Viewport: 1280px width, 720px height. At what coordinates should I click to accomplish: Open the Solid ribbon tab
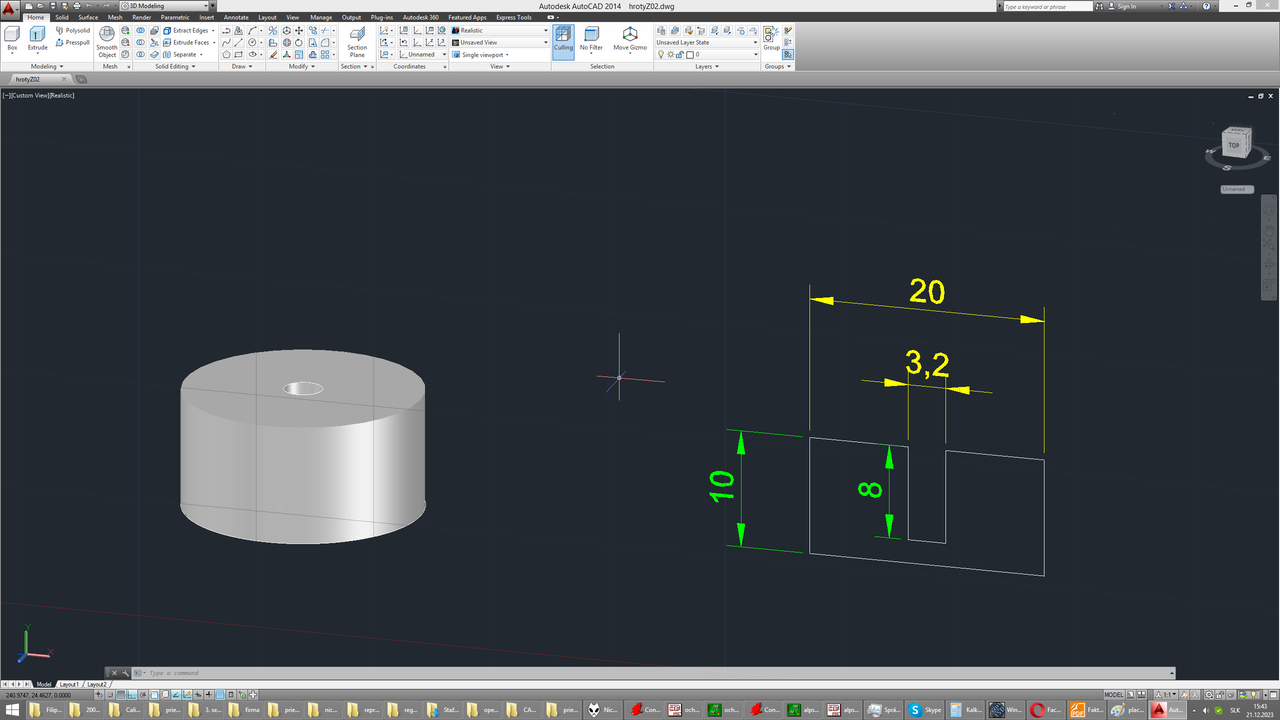(x=62, y=17)
